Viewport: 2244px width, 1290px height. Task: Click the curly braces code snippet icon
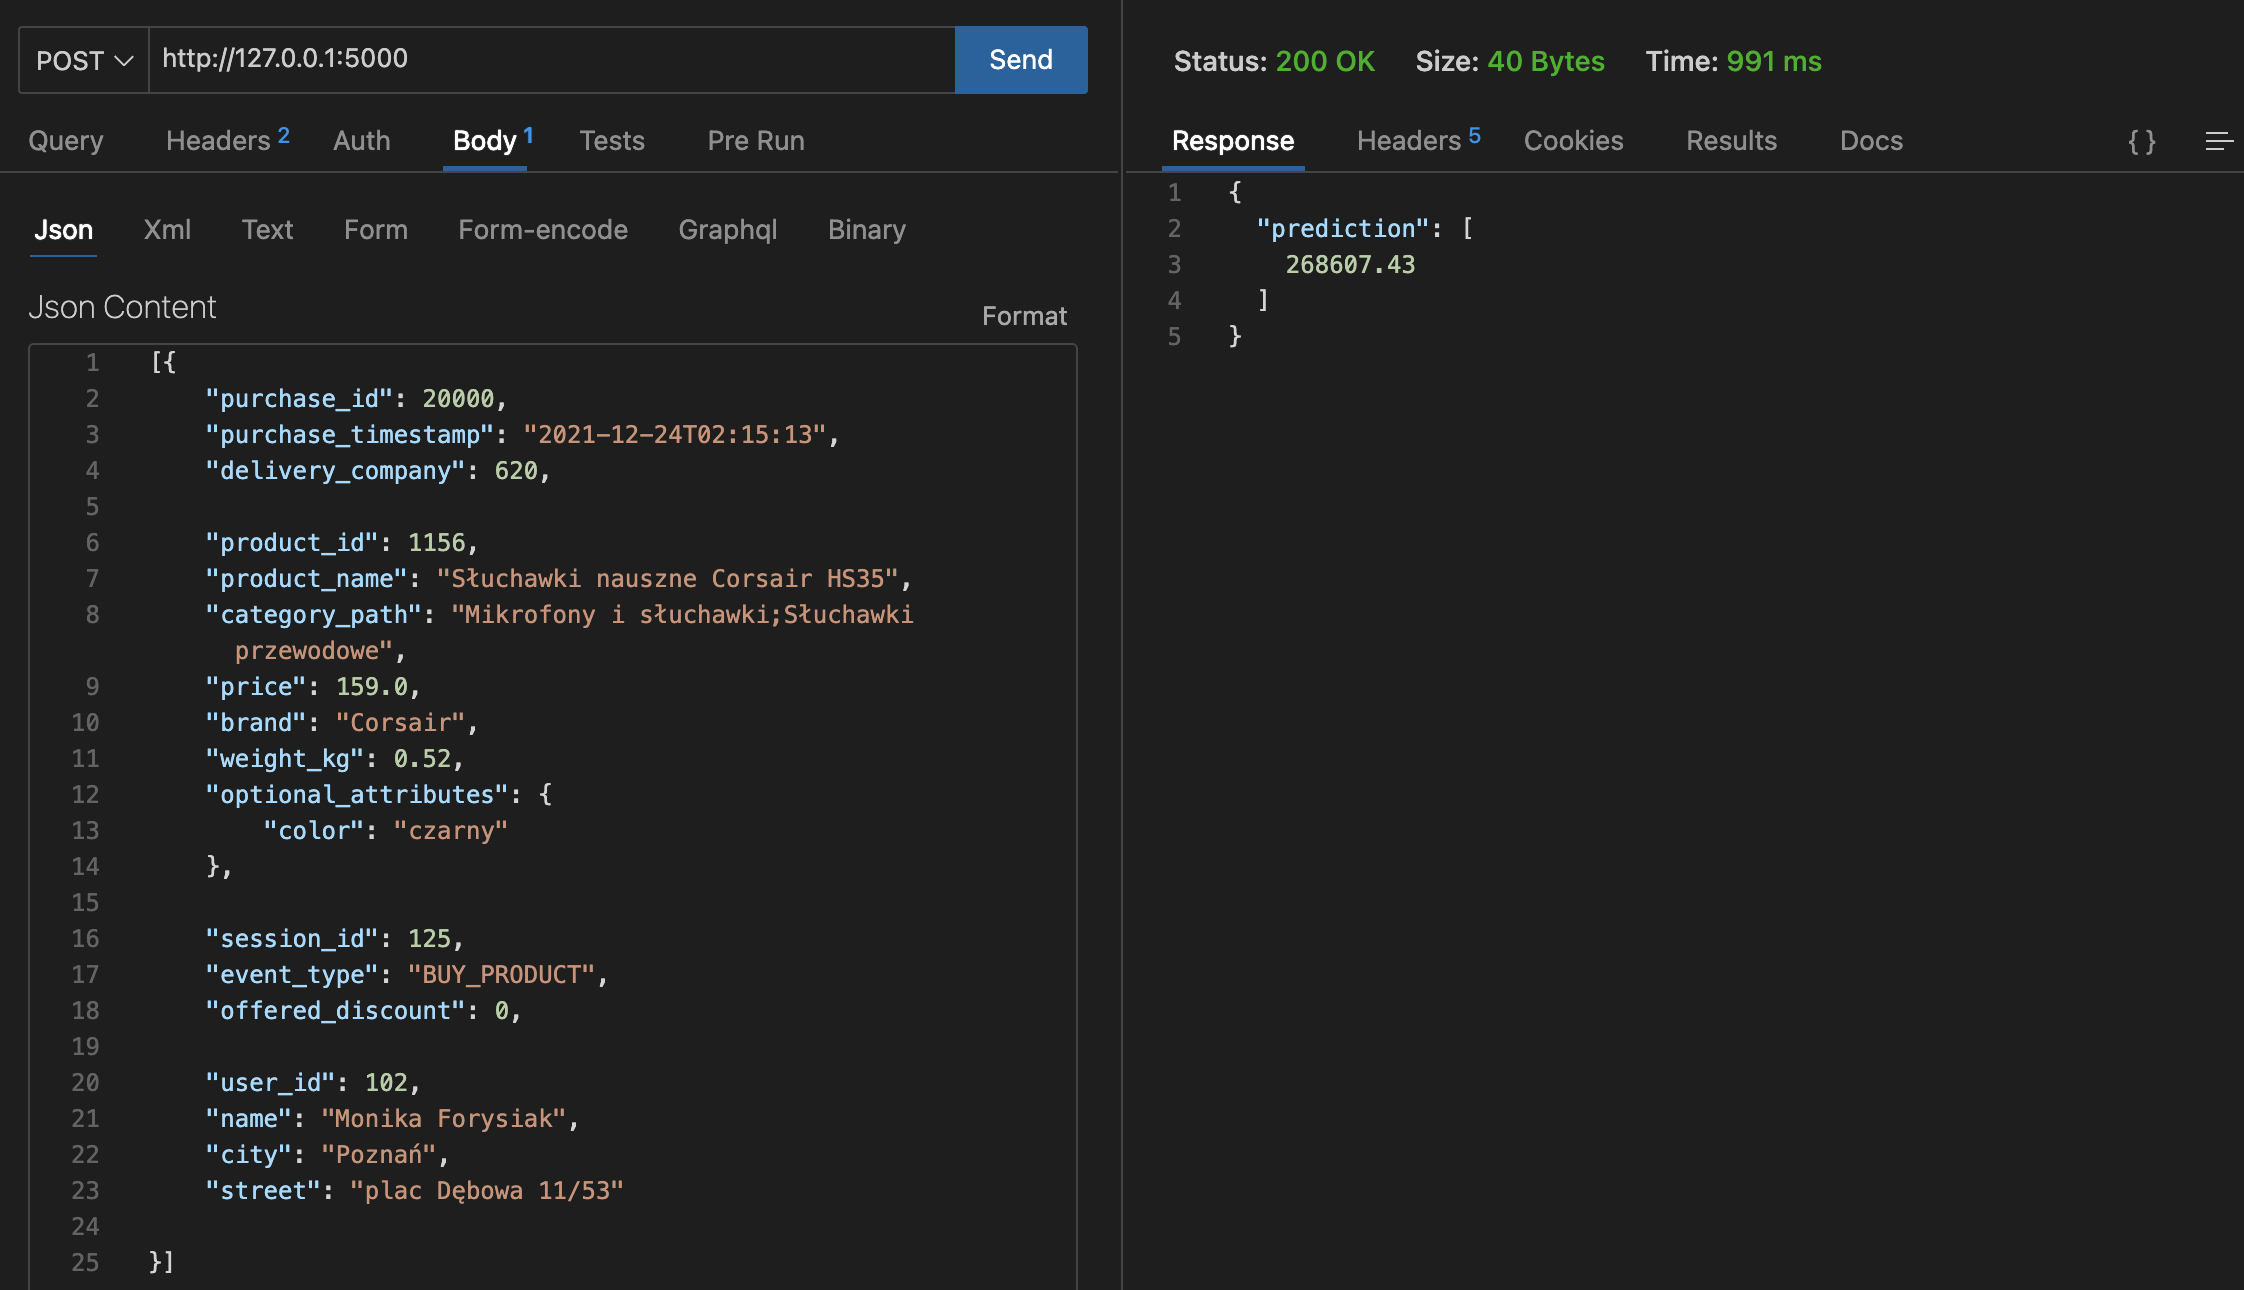tap(2142, 141)
